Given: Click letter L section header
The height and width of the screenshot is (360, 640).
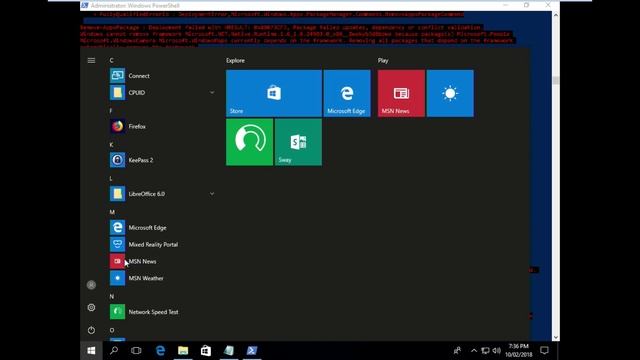Looking at the screenshot, I should (x=111, y=178).
